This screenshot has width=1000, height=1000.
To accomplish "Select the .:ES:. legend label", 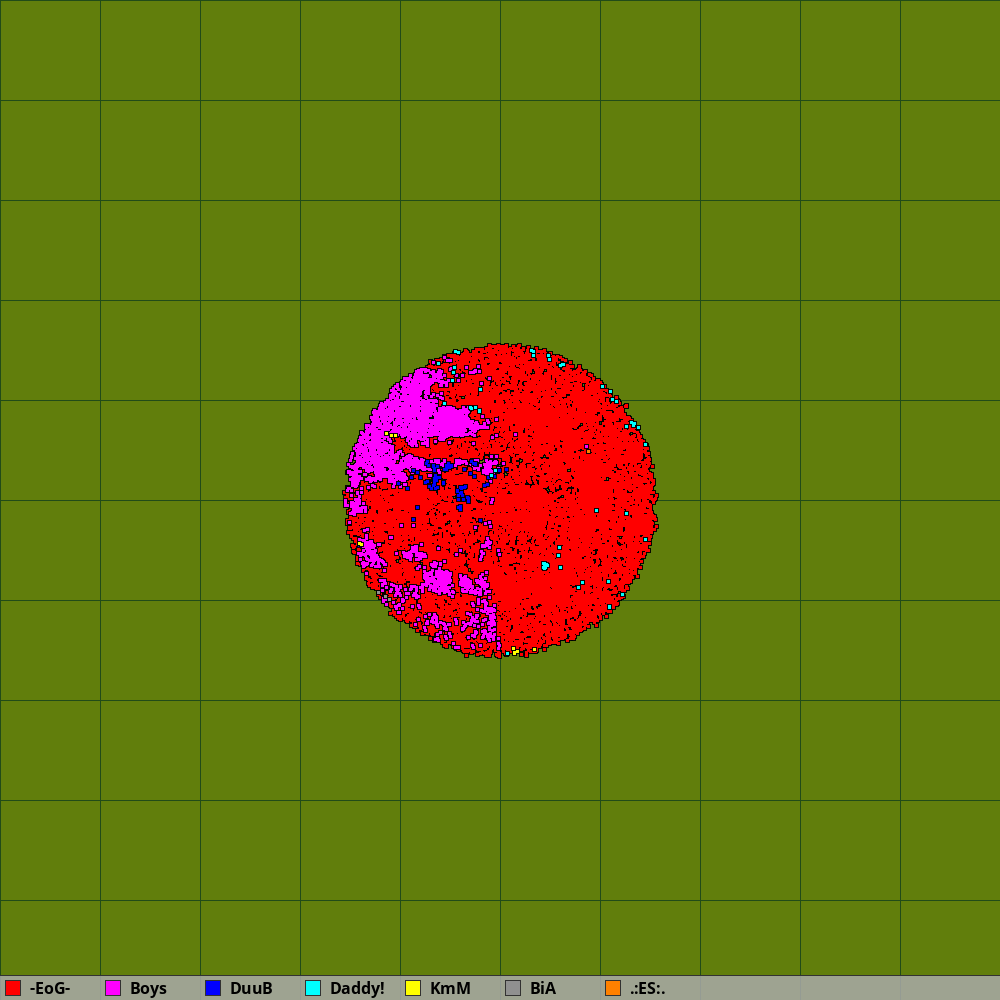I will [x=647, y=988].
